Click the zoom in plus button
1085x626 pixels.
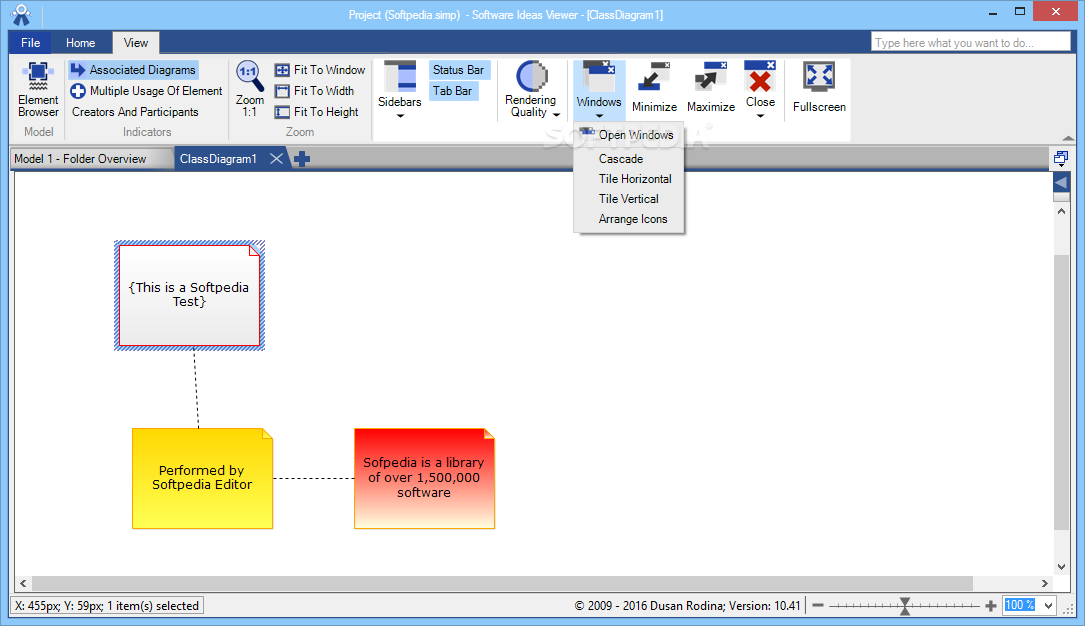991,606
